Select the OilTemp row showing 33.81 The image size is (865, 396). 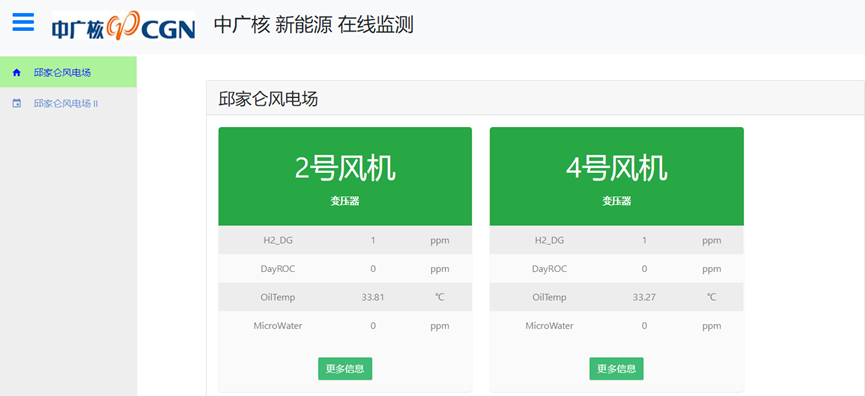[345, 297]
